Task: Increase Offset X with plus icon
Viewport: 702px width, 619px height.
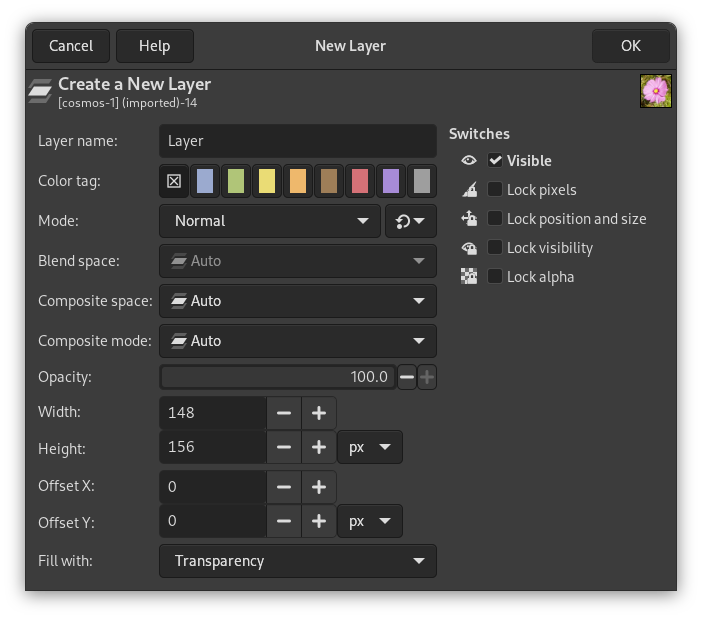Action: [x=319, y=487]
